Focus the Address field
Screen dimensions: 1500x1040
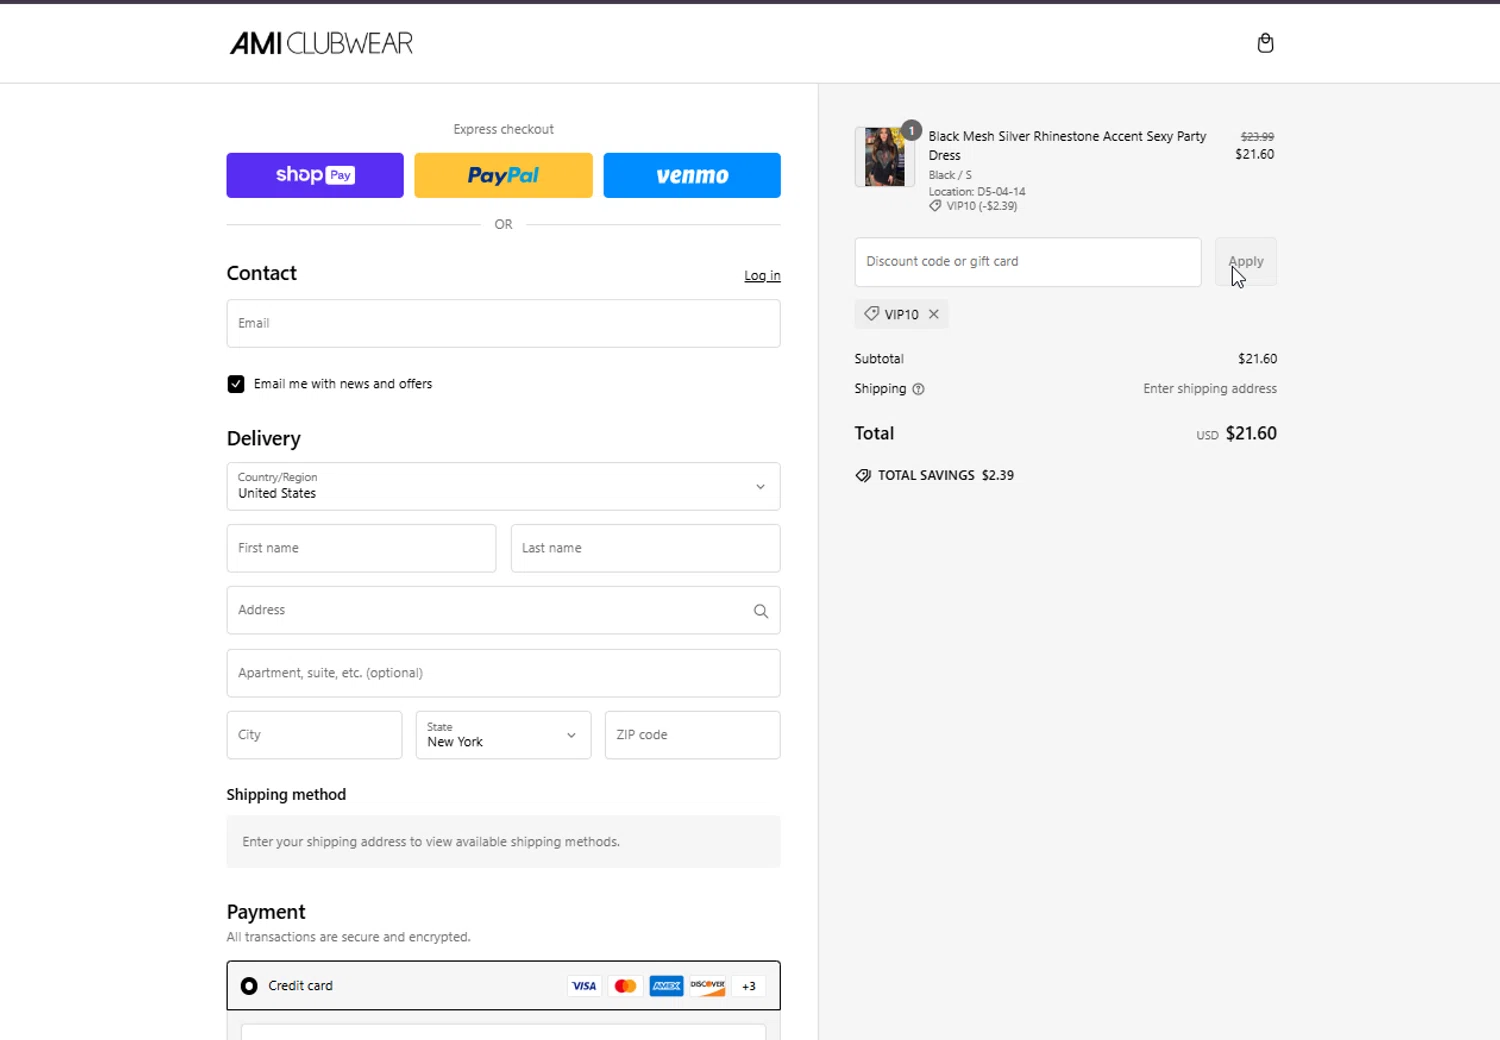503,611
